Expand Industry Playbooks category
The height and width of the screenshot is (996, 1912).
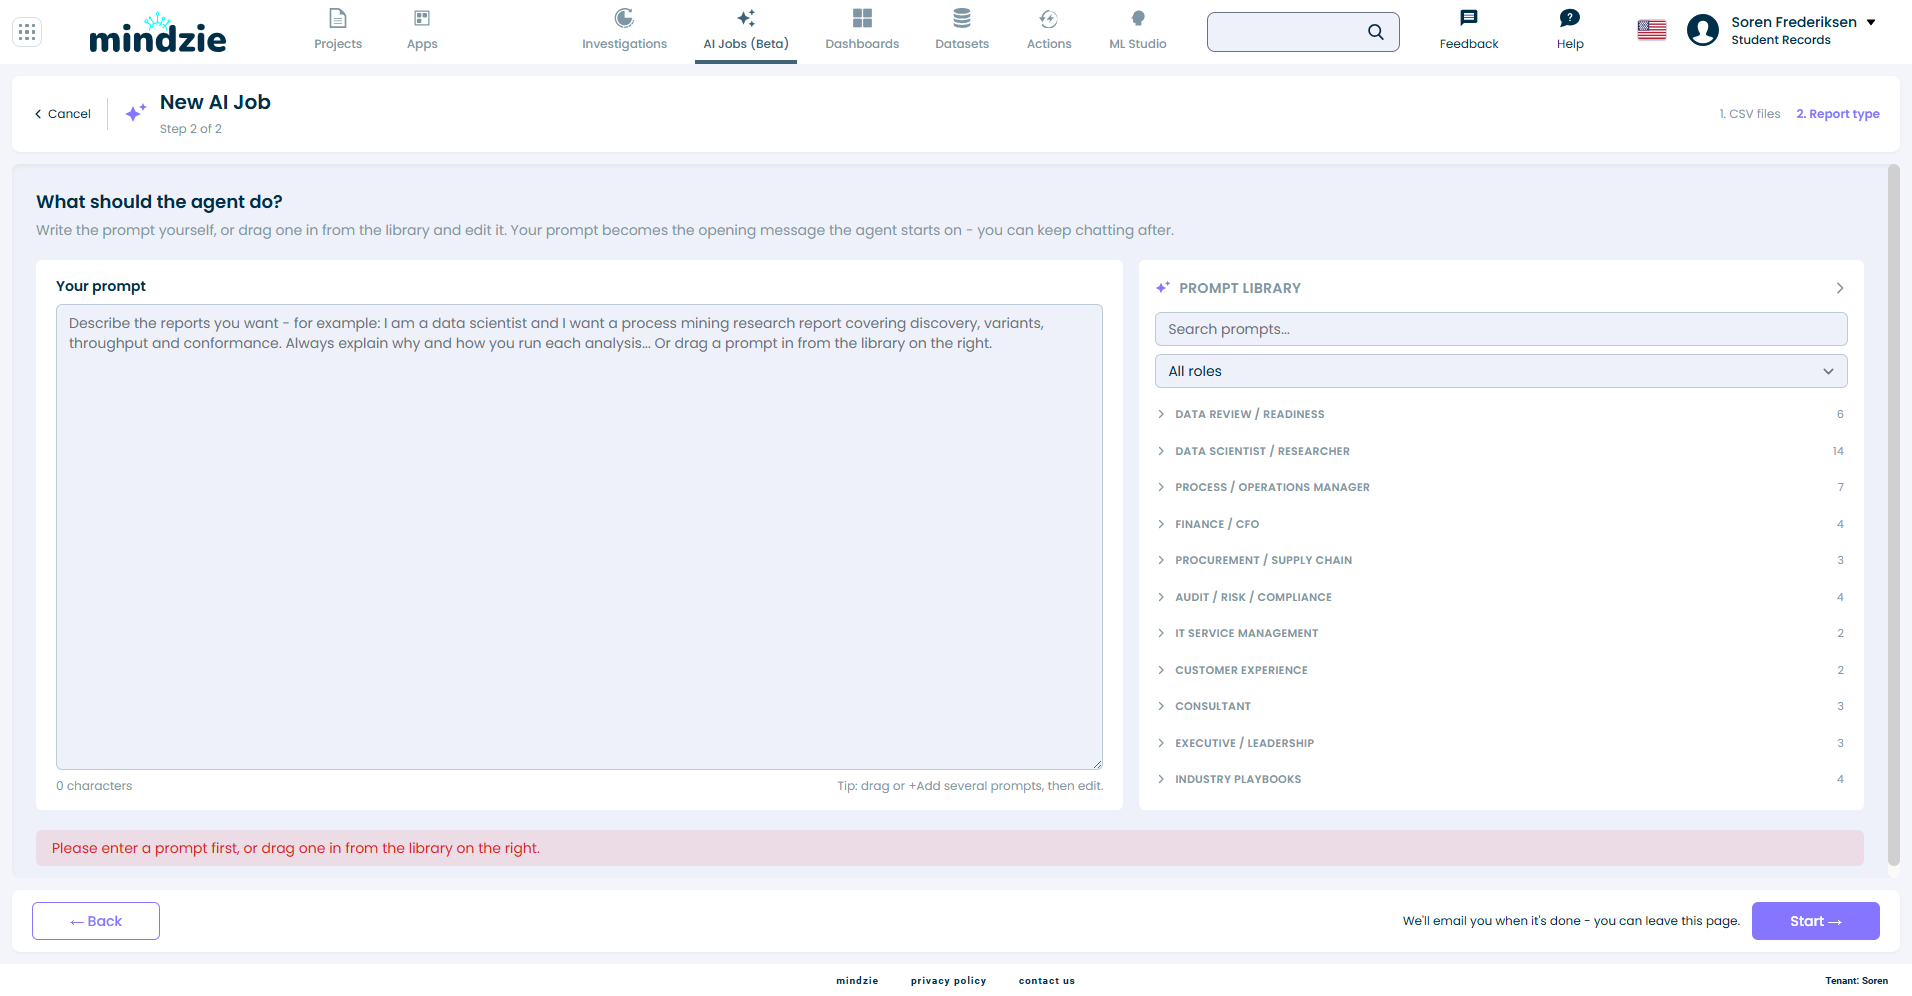click(1501, 779)
